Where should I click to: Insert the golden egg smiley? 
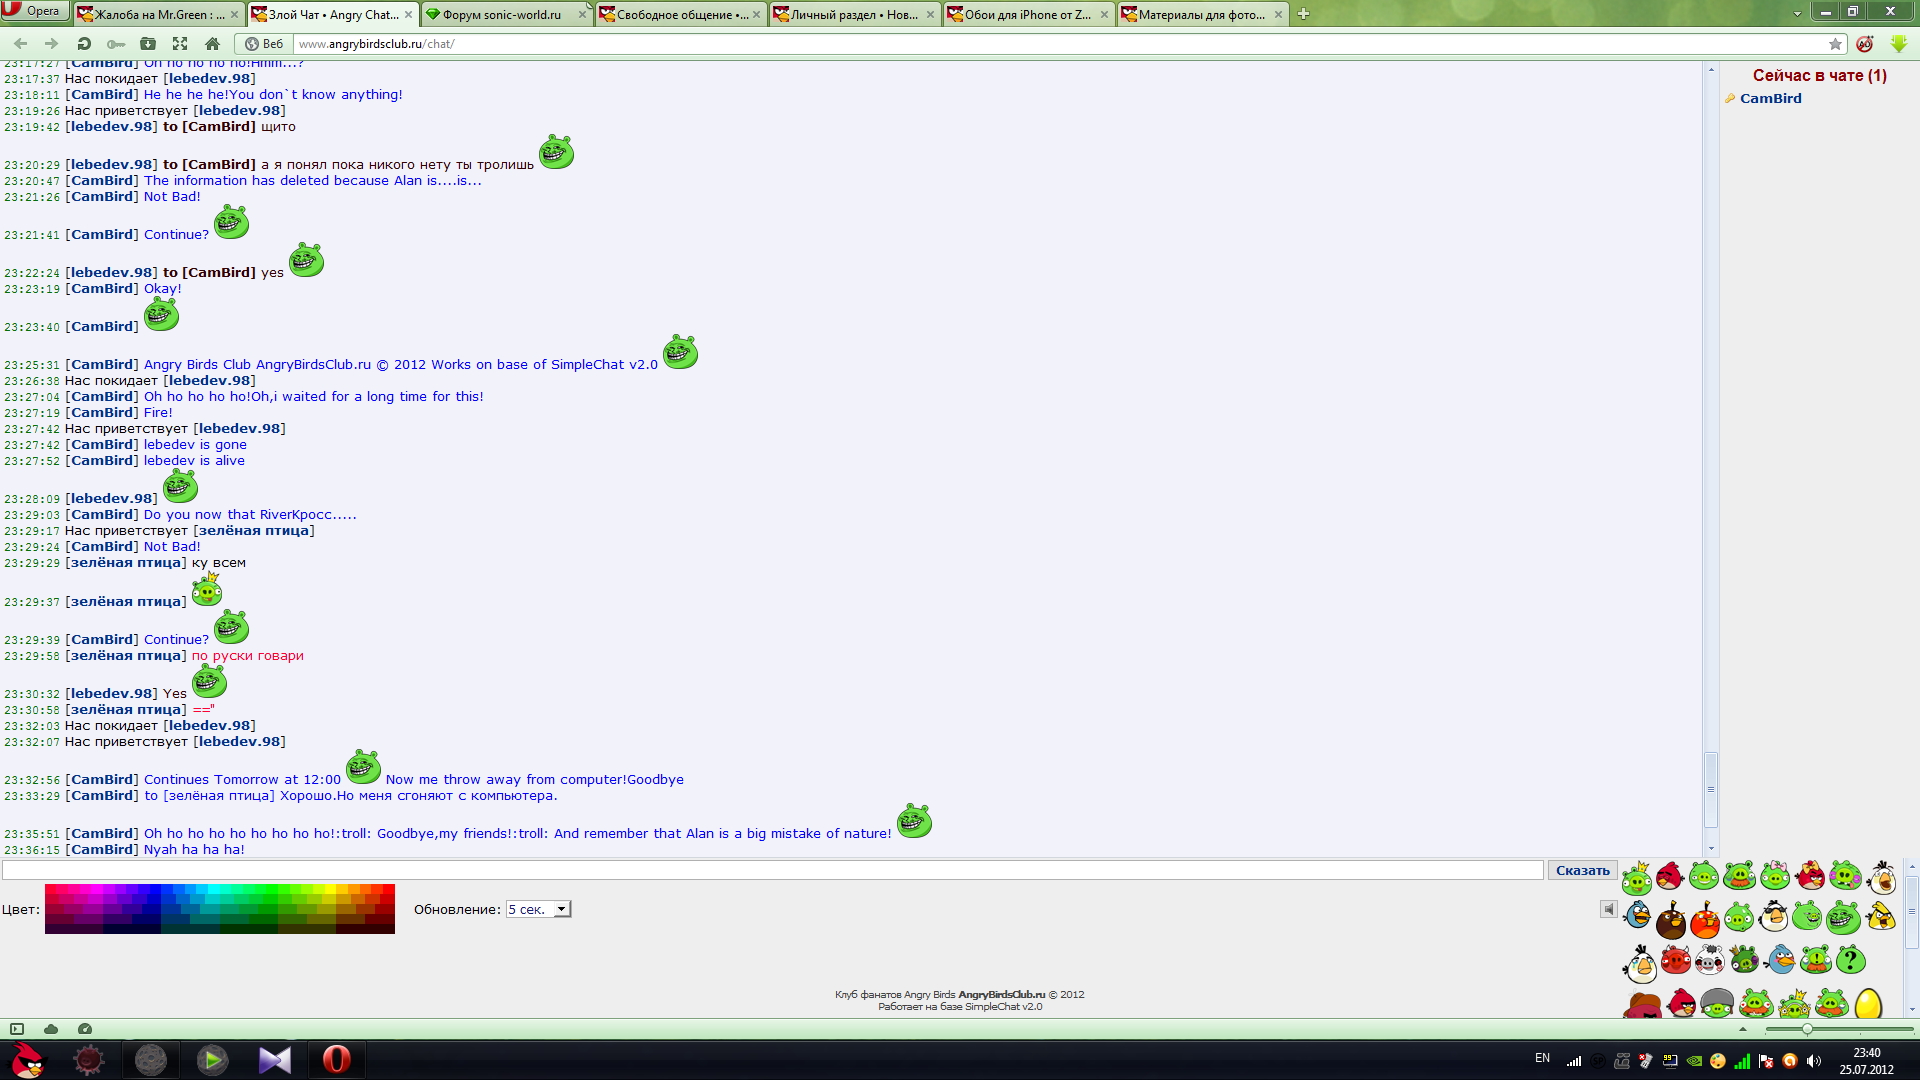(x=1868, y=1003)
